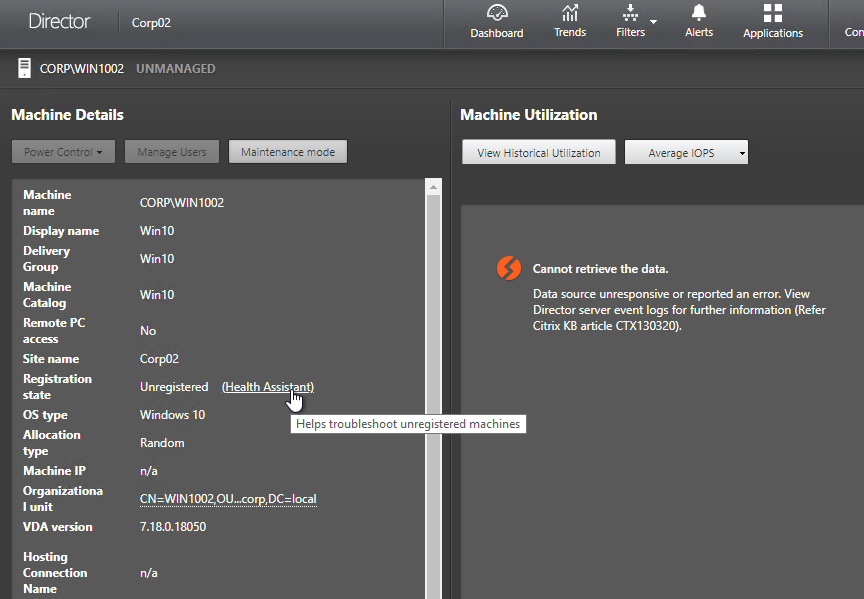864x599 pixels.
Task: Click the Unregistered registration state value
Action: coord(174,387)
